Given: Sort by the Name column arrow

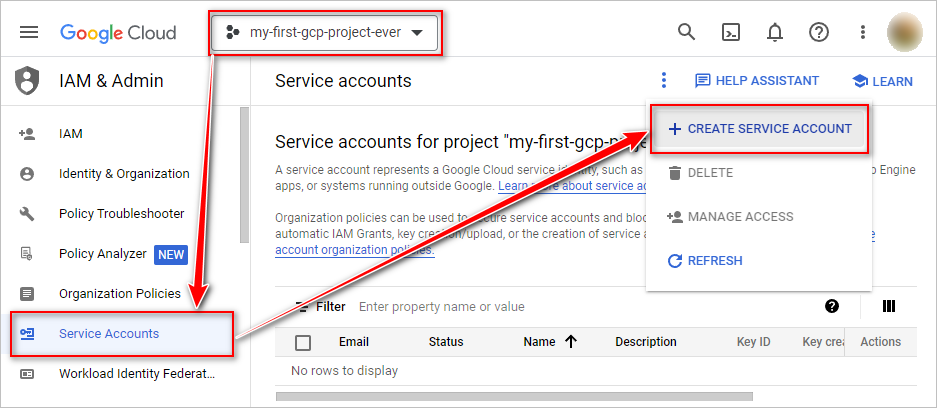Looking at the screenshot, I should click(571, 342).
